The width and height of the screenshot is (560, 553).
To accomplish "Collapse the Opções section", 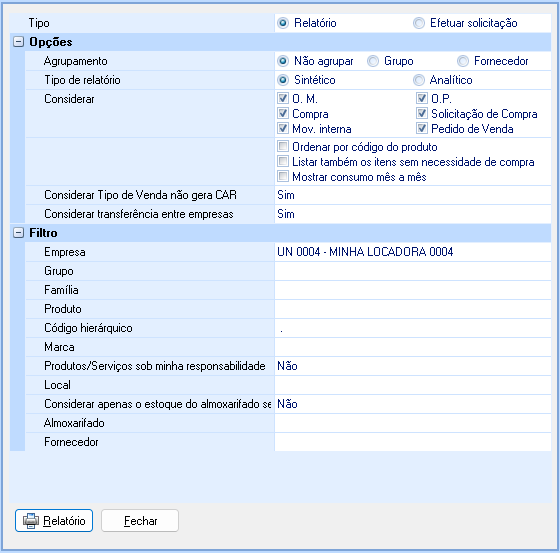I will click(18, 42).
